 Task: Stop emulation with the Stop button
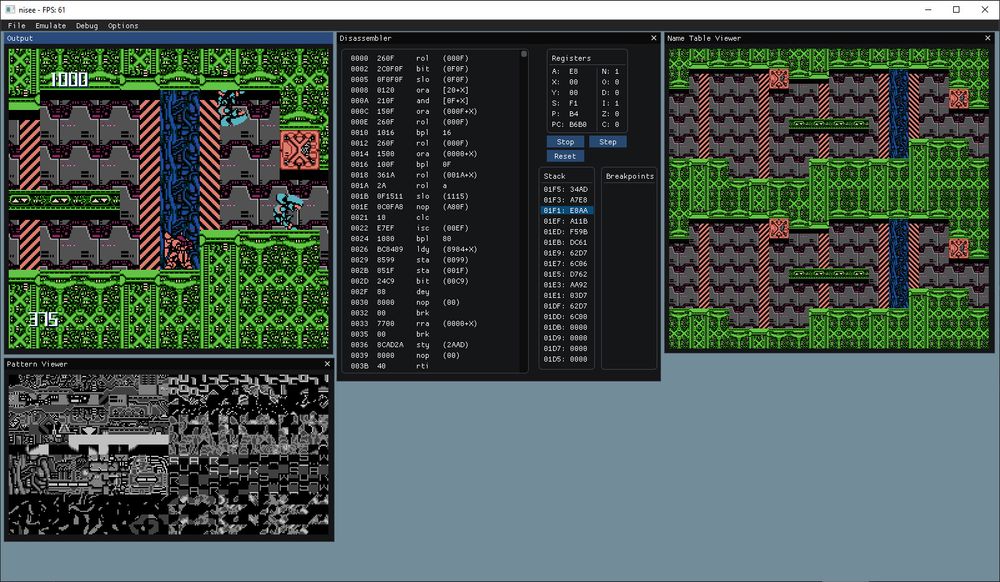(x=565, y=142)
